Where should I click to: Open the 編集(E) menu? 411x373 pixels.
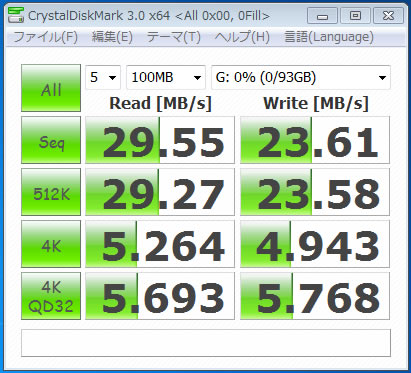(112, 37)
